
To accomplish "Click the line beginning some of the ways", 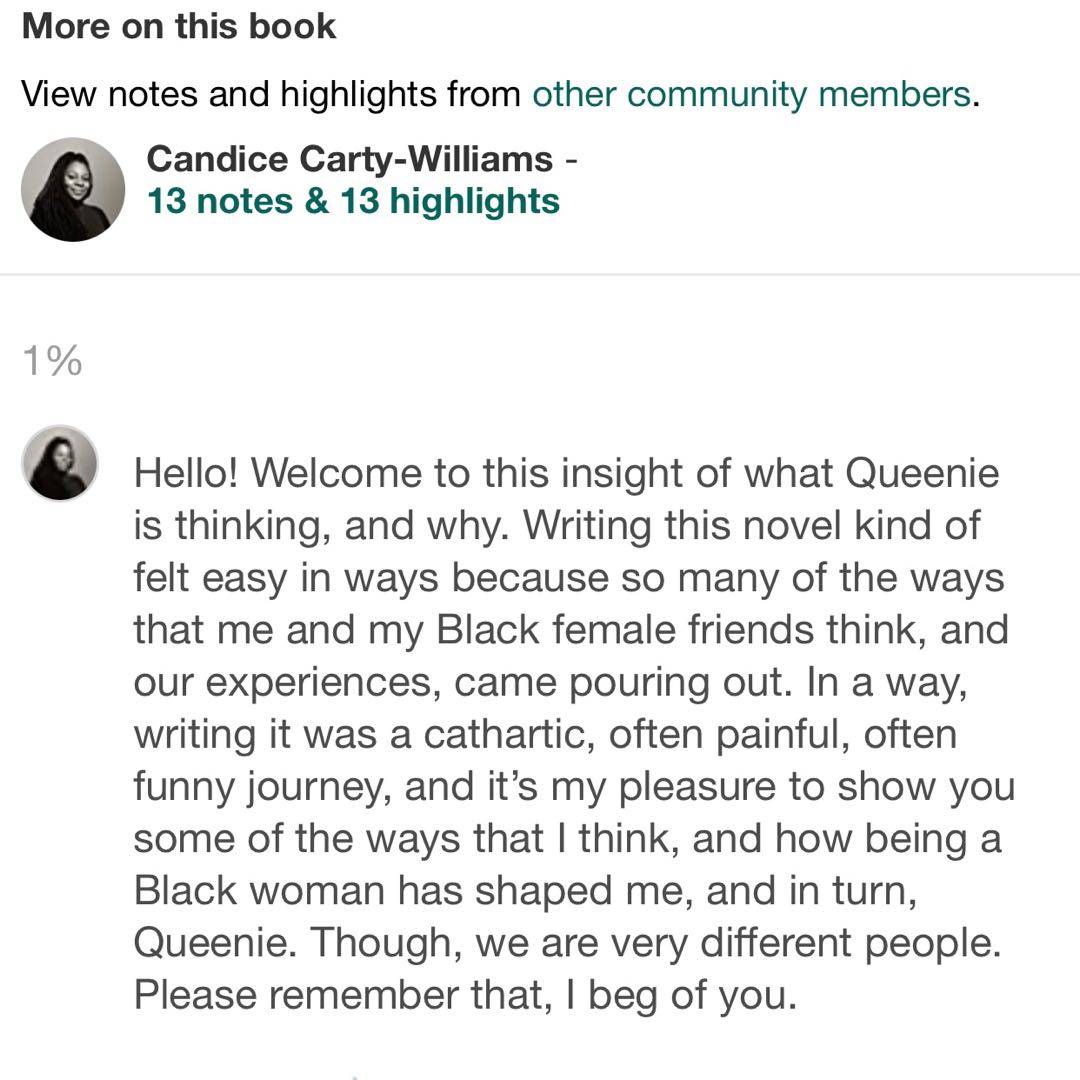I will (x=567, y=839).
